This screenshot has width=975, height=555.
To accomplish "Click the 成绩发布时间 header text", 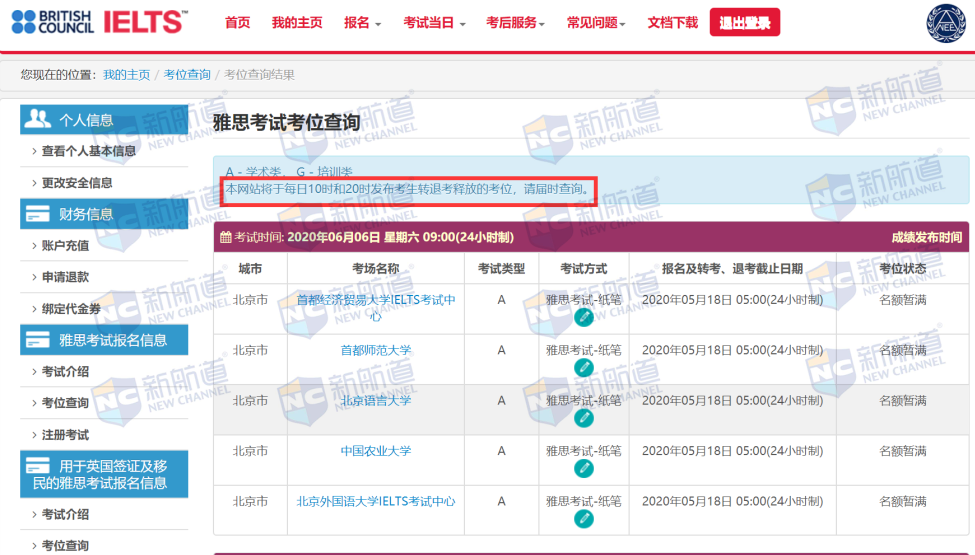I will coord(926,237).
